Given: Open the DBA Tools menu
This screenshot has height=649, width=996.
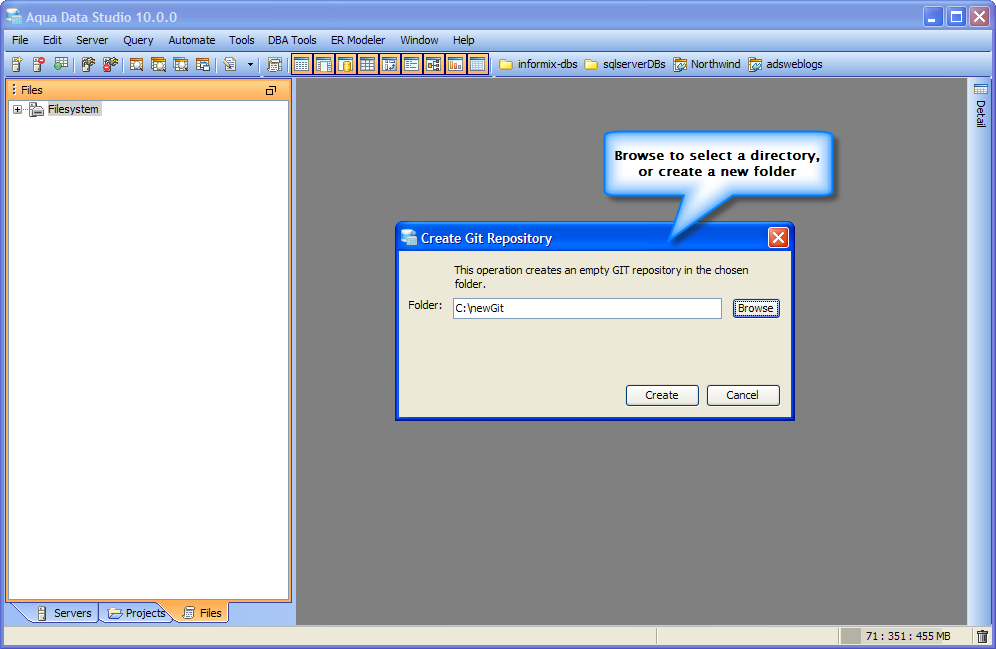Looking at the screenshot, I should (292, 40).
